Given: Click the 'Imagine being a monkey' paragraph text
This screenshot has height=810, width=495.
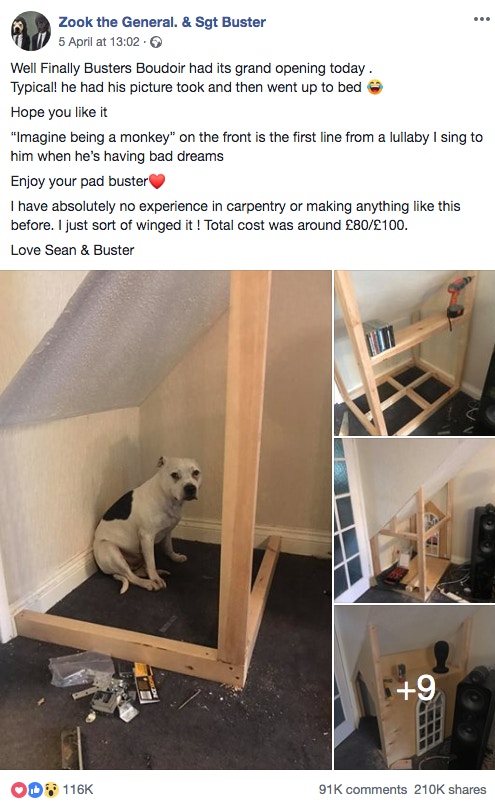Looking at the screenshot, I should pos(246,147).
